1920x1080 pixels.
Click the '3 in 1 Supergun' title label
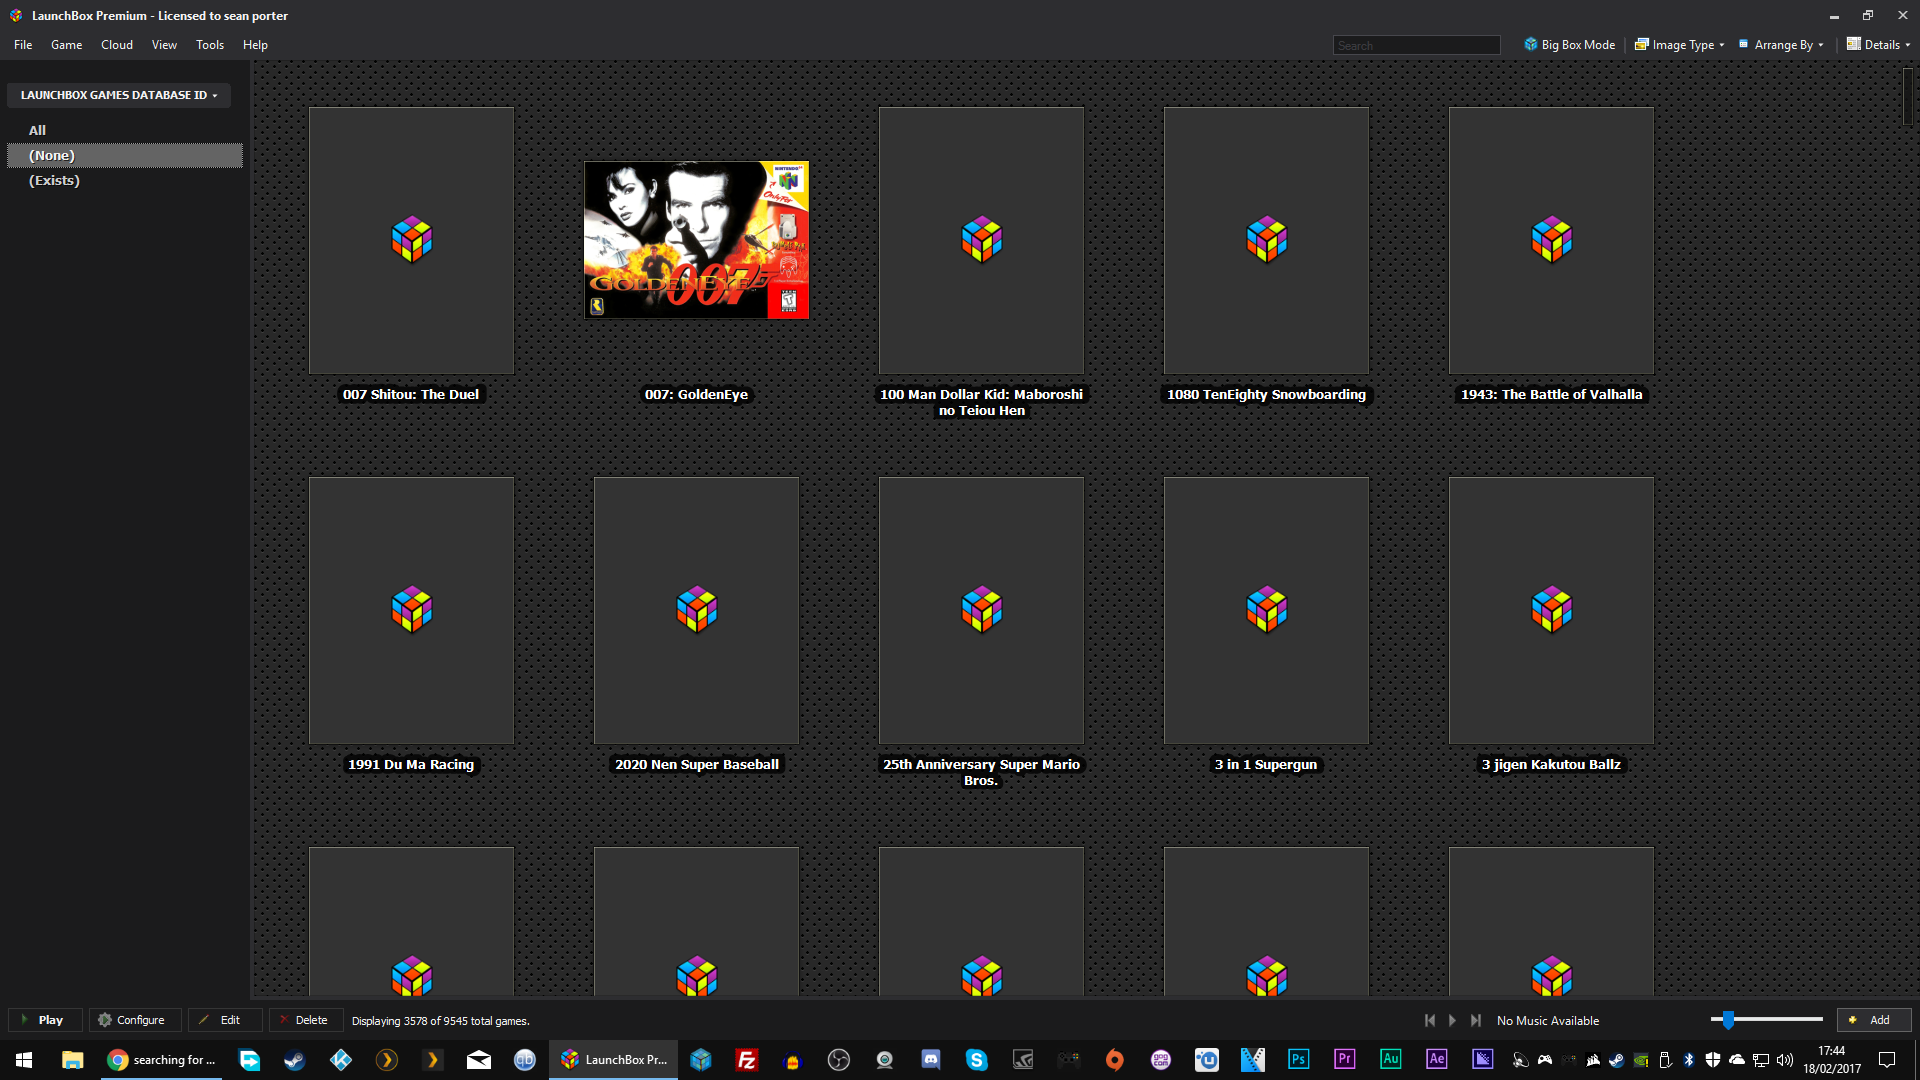[x=1266, y=764]
